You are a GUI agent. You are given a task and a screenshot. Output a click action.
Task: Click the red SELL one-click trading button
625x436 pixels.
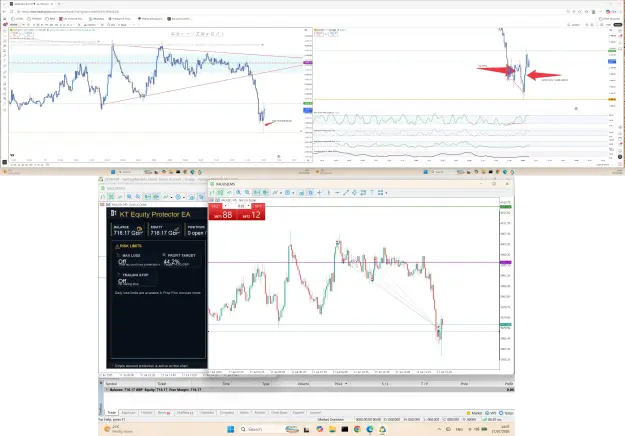222,214
